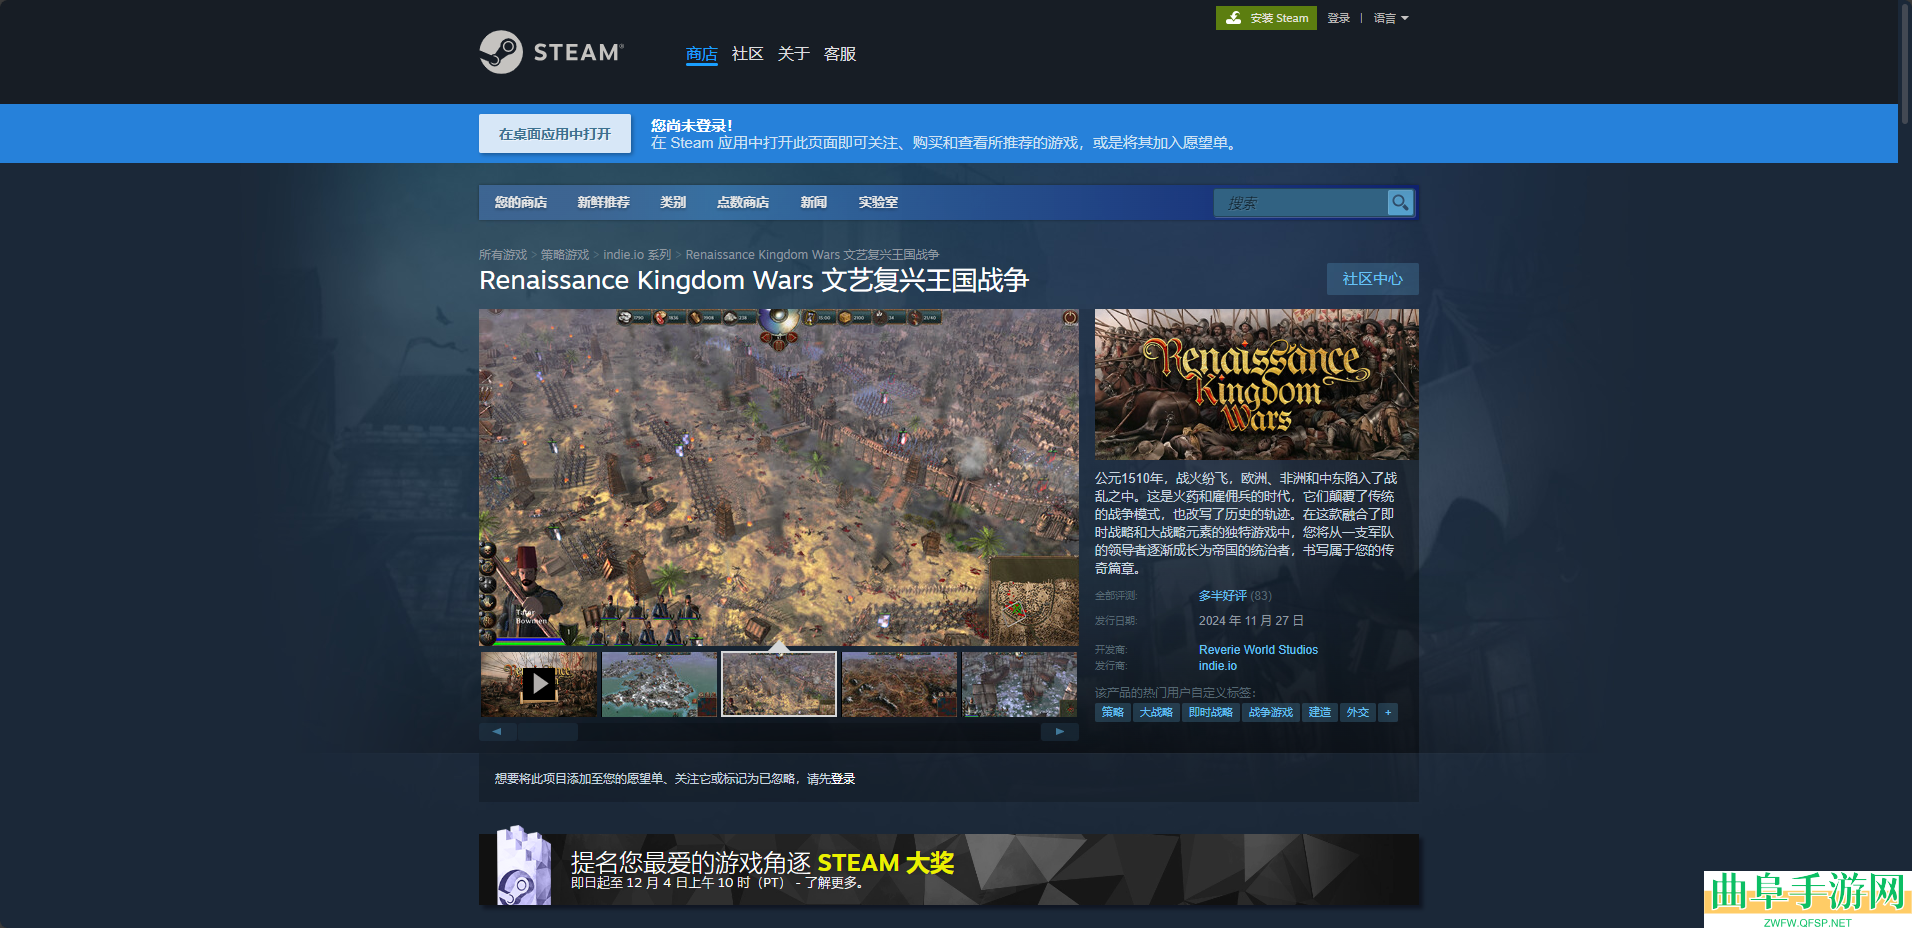Click the 建造 tag
This screenshot has height=928, width=1912.
coord(1320,712)
